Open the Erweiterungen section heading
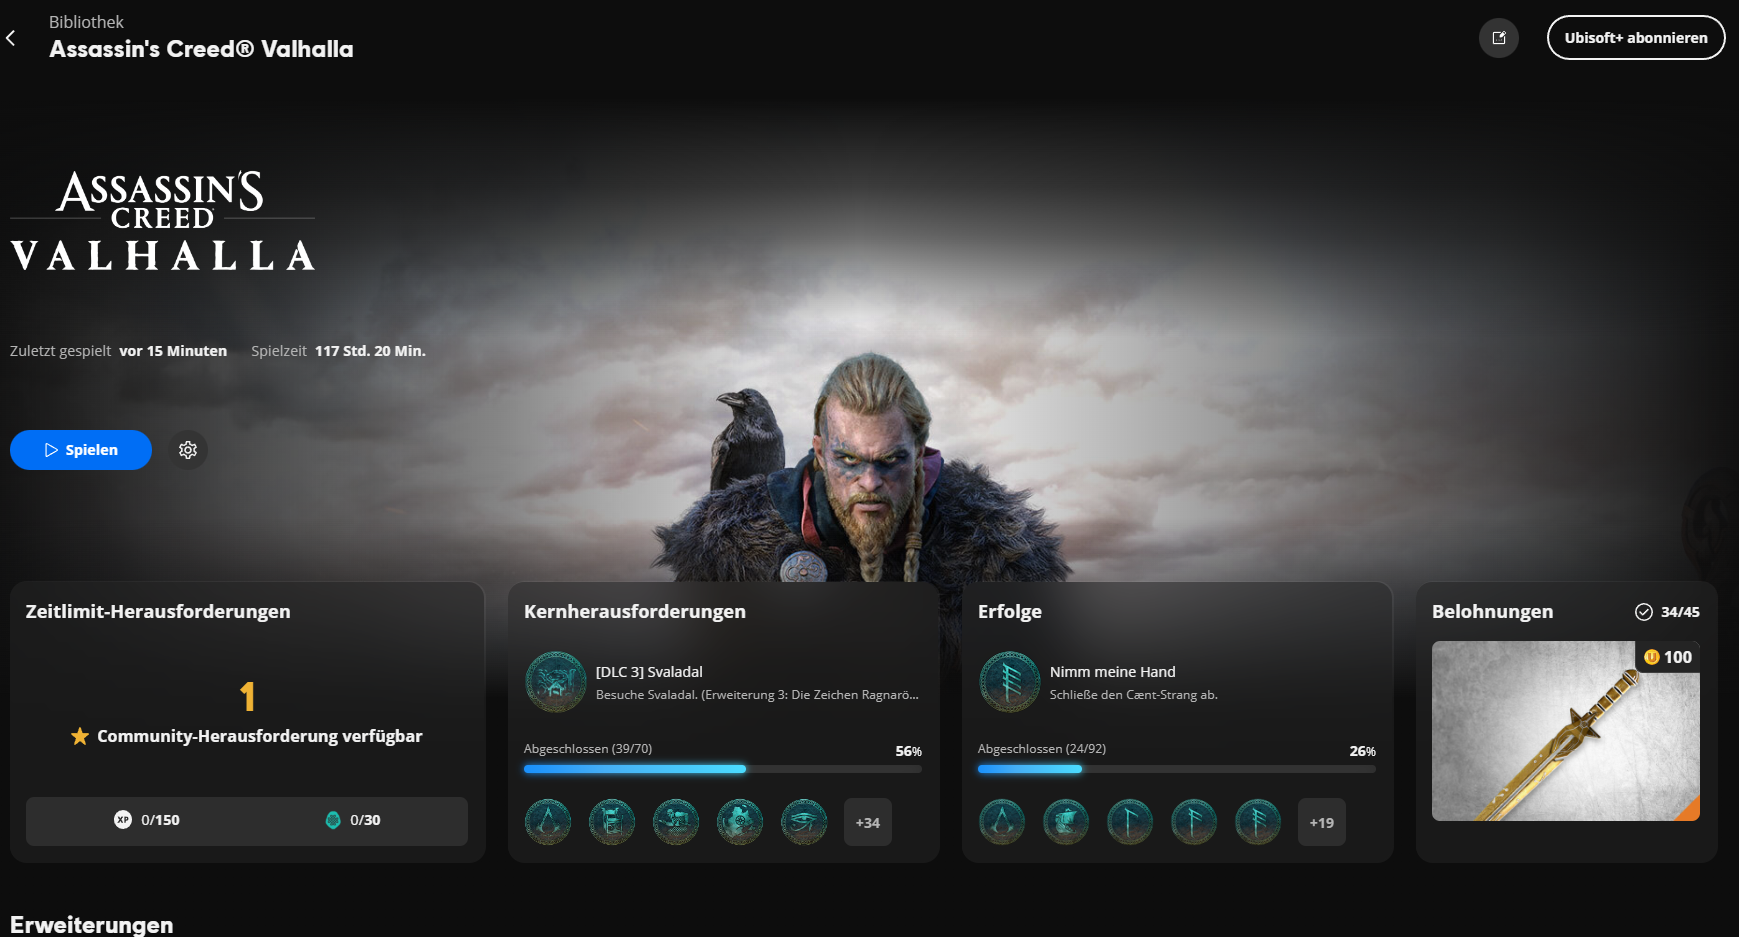Viewport: 1739px width, 937px height. [90, 925]
